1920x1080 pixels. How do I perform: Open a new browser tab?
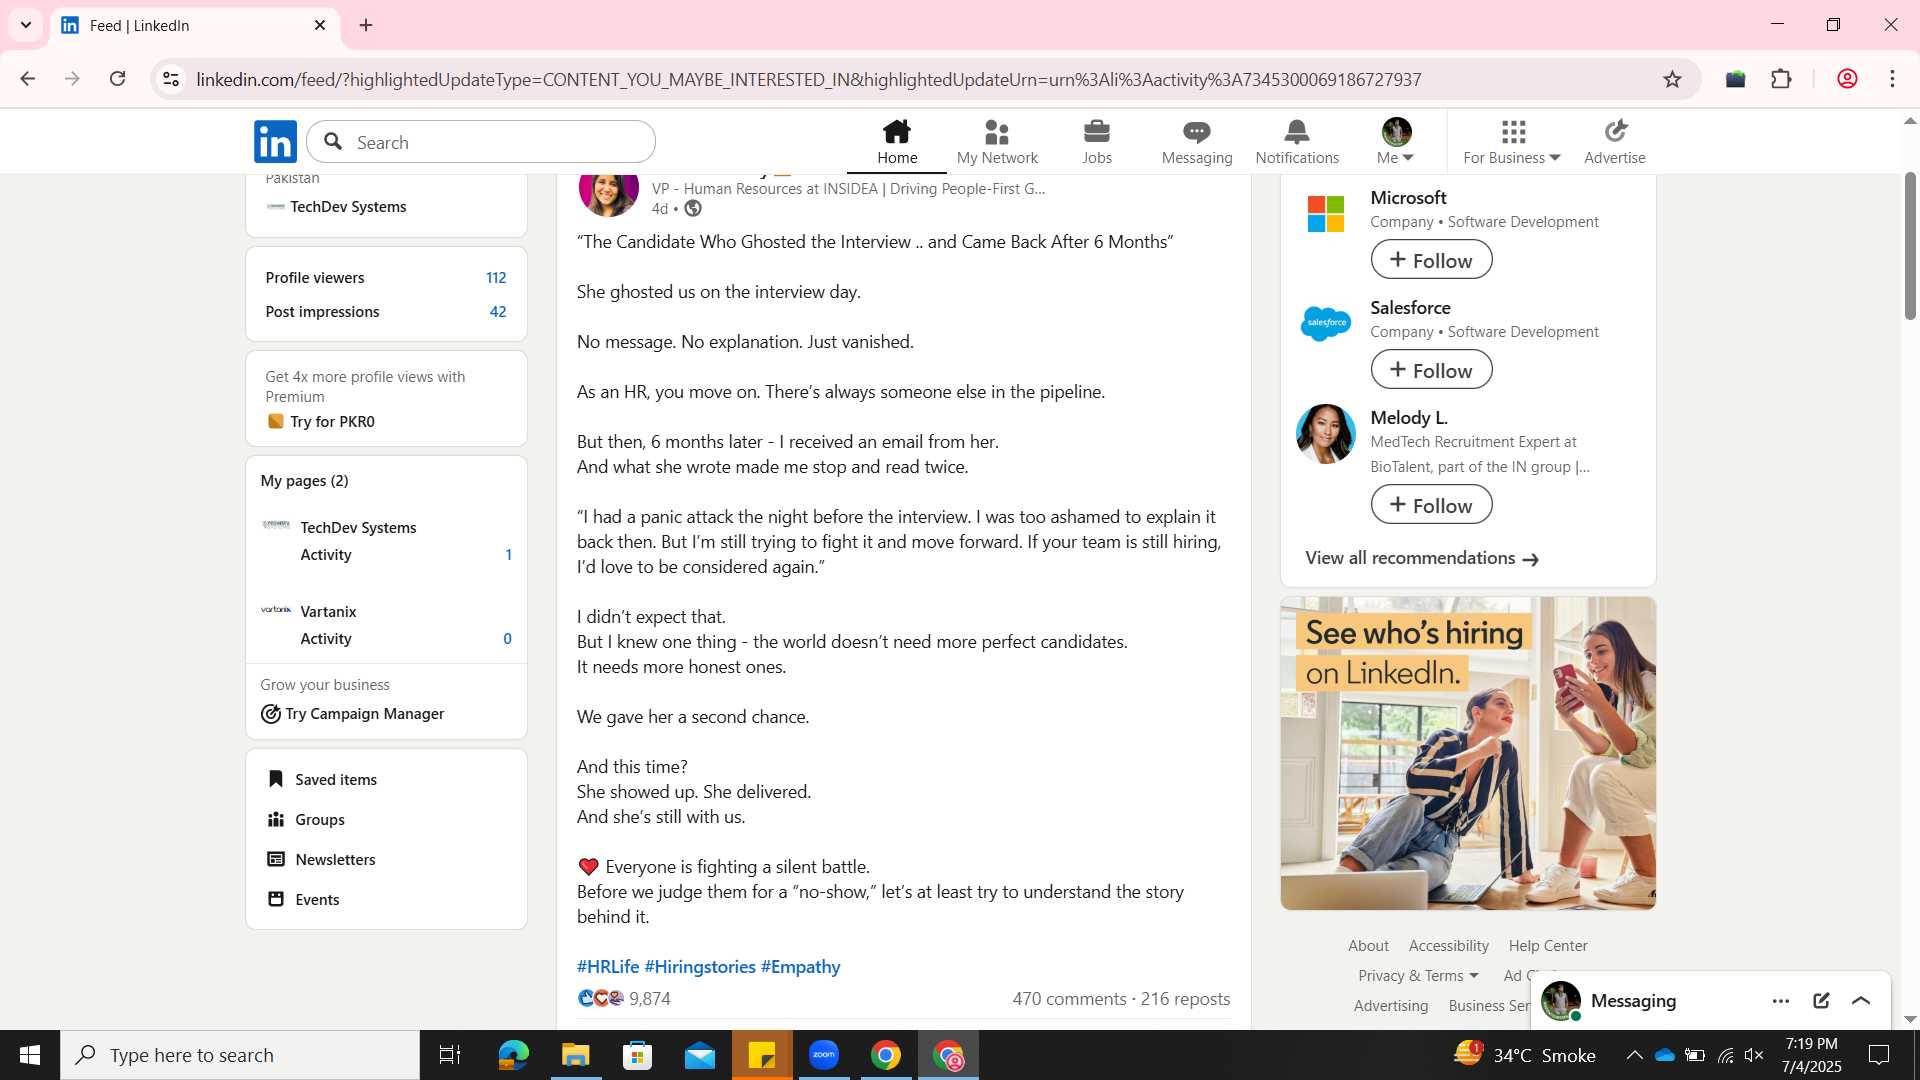click(366, 25)
